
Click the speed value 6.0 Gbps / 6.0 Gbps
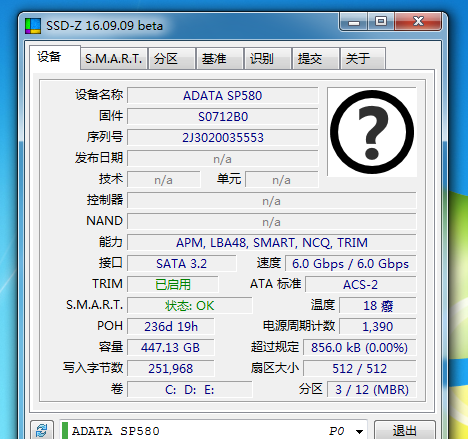point(351,264)
